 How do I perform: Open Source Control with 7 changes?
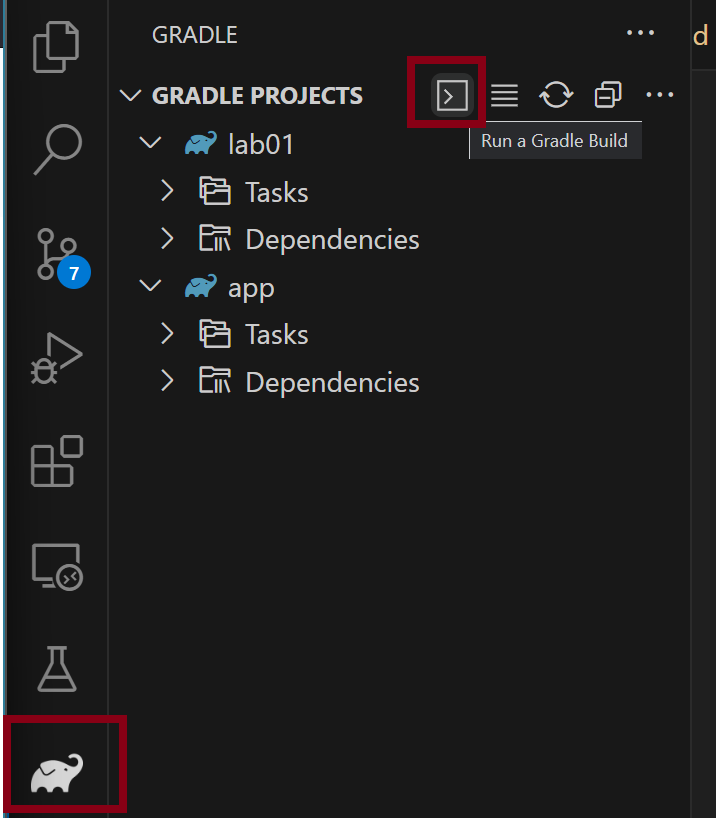tap(56, 254)
